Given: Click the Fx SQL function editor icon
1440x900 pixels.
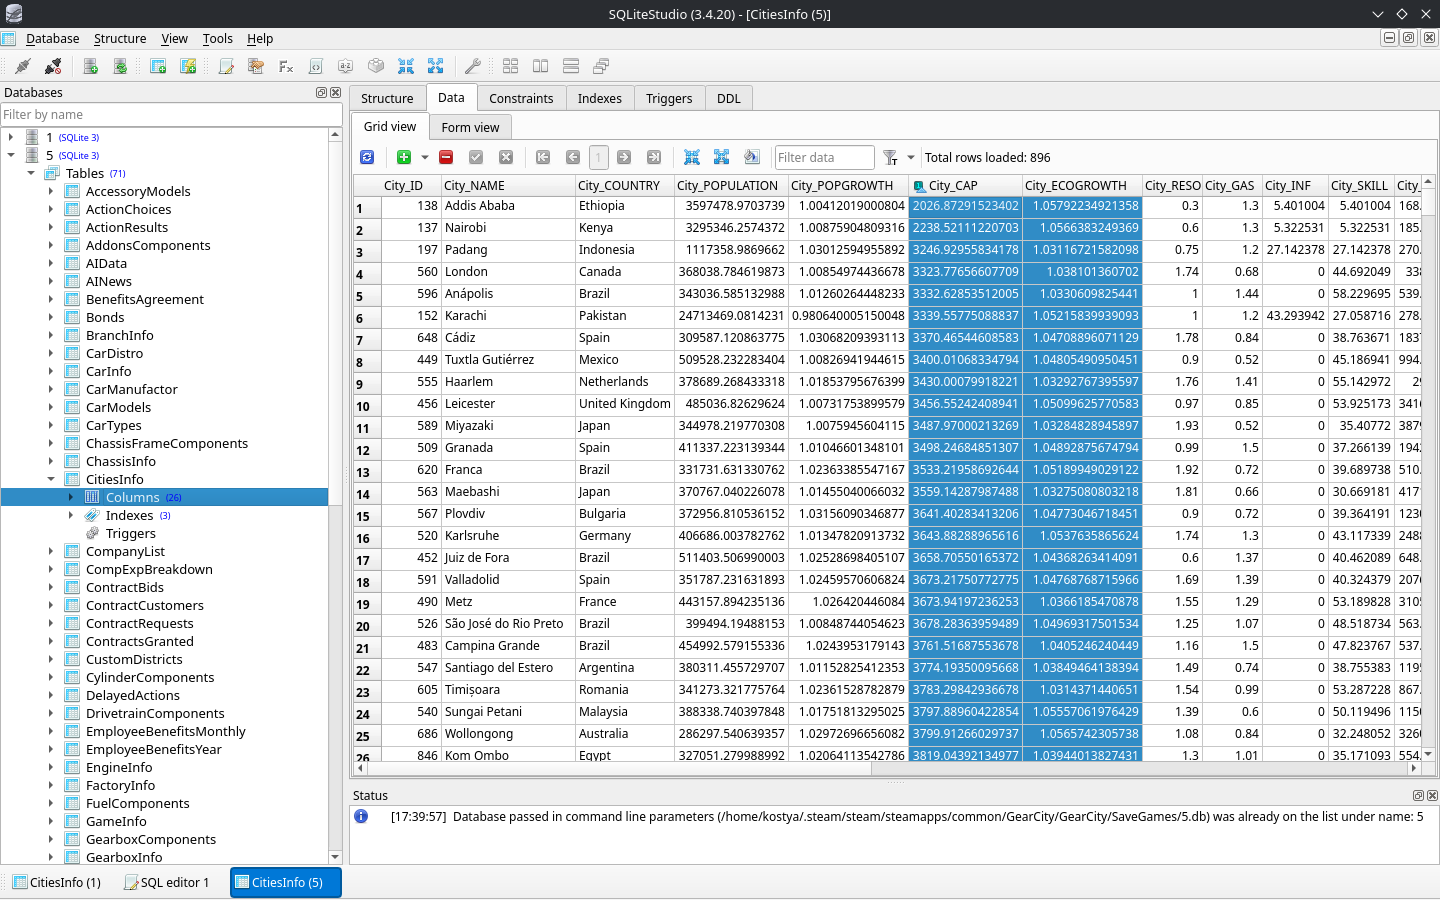Looking at the screenshot, I should click(286, 66).
